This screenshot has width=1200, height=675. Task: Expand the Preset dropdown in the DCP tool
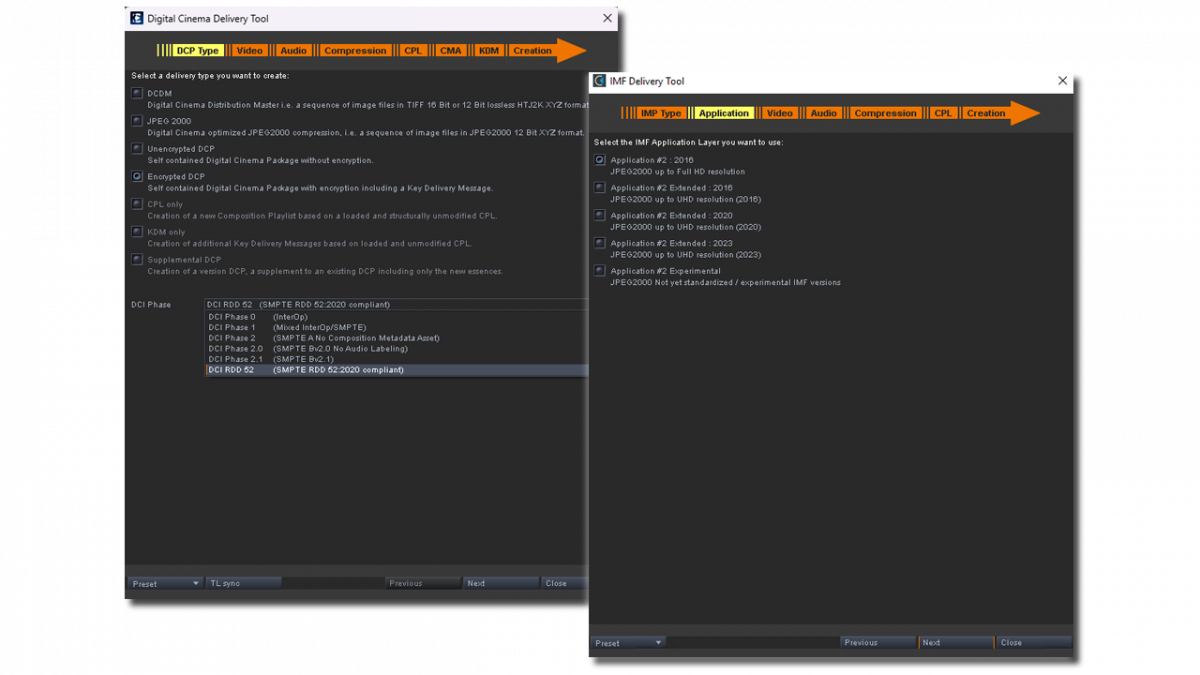coord(165,583)
